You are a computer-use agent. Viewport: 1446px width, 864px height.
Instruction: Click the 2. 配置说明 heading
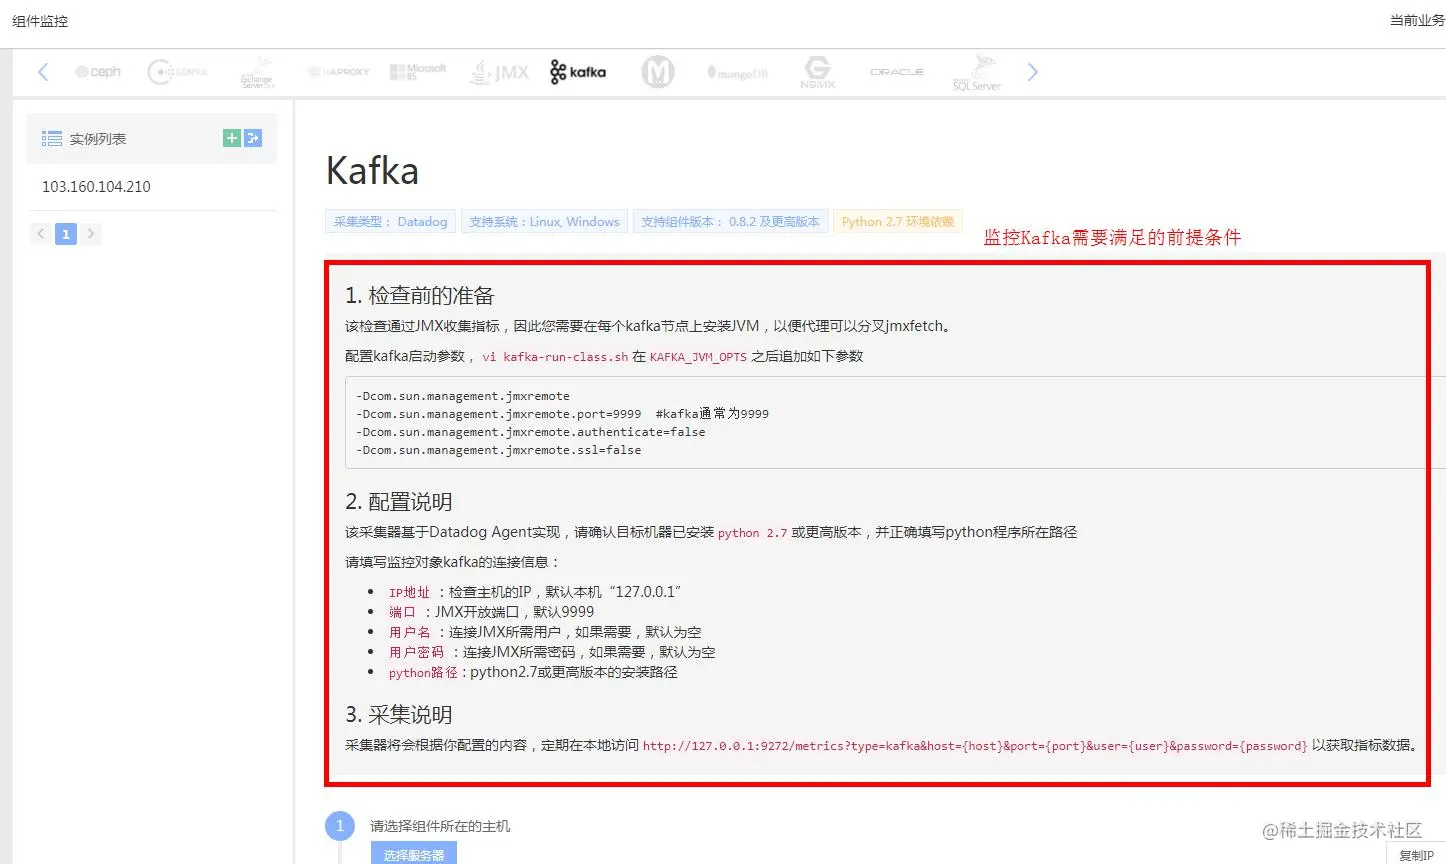click(399, 502)
